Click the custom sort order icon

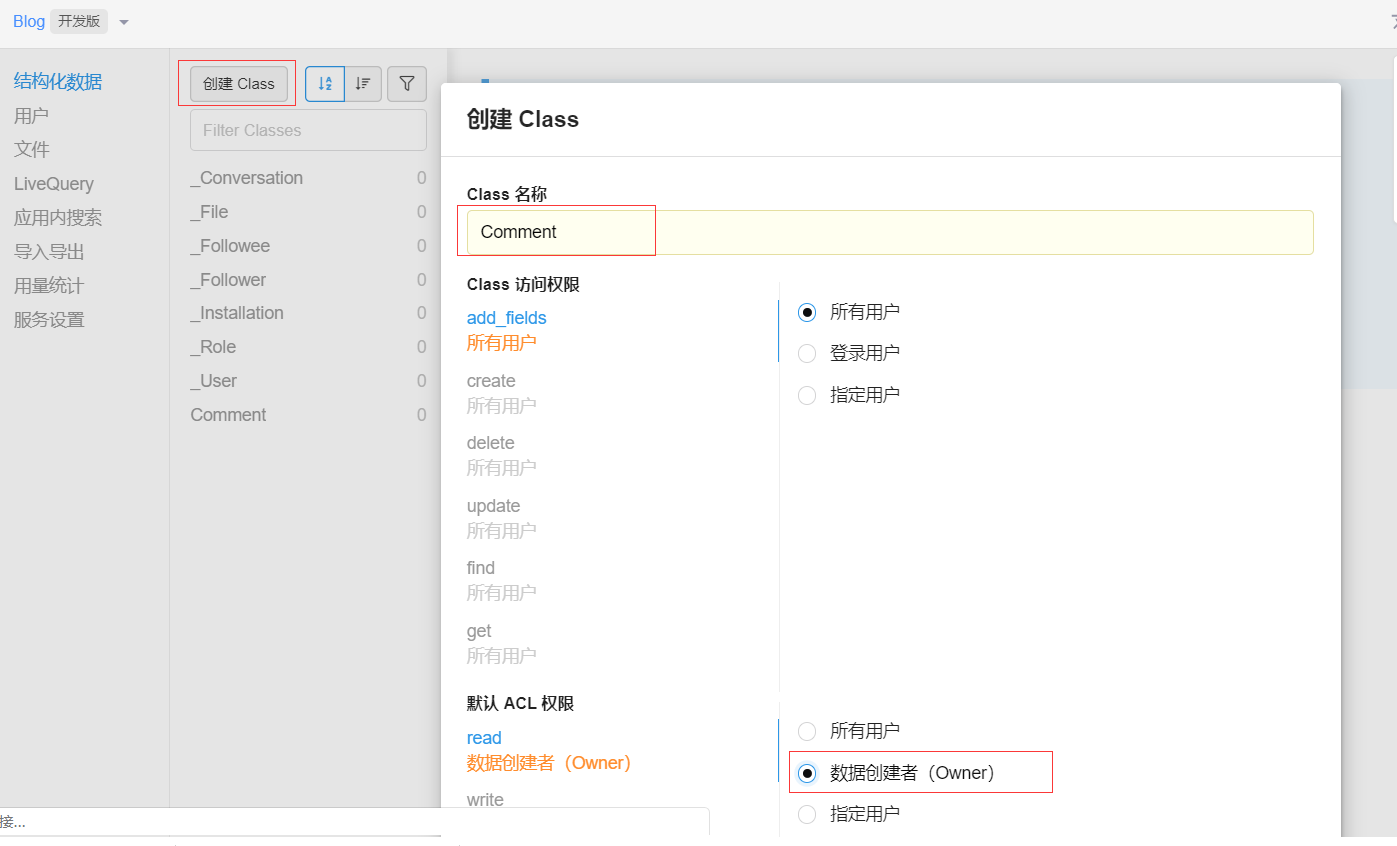point(363,84)
